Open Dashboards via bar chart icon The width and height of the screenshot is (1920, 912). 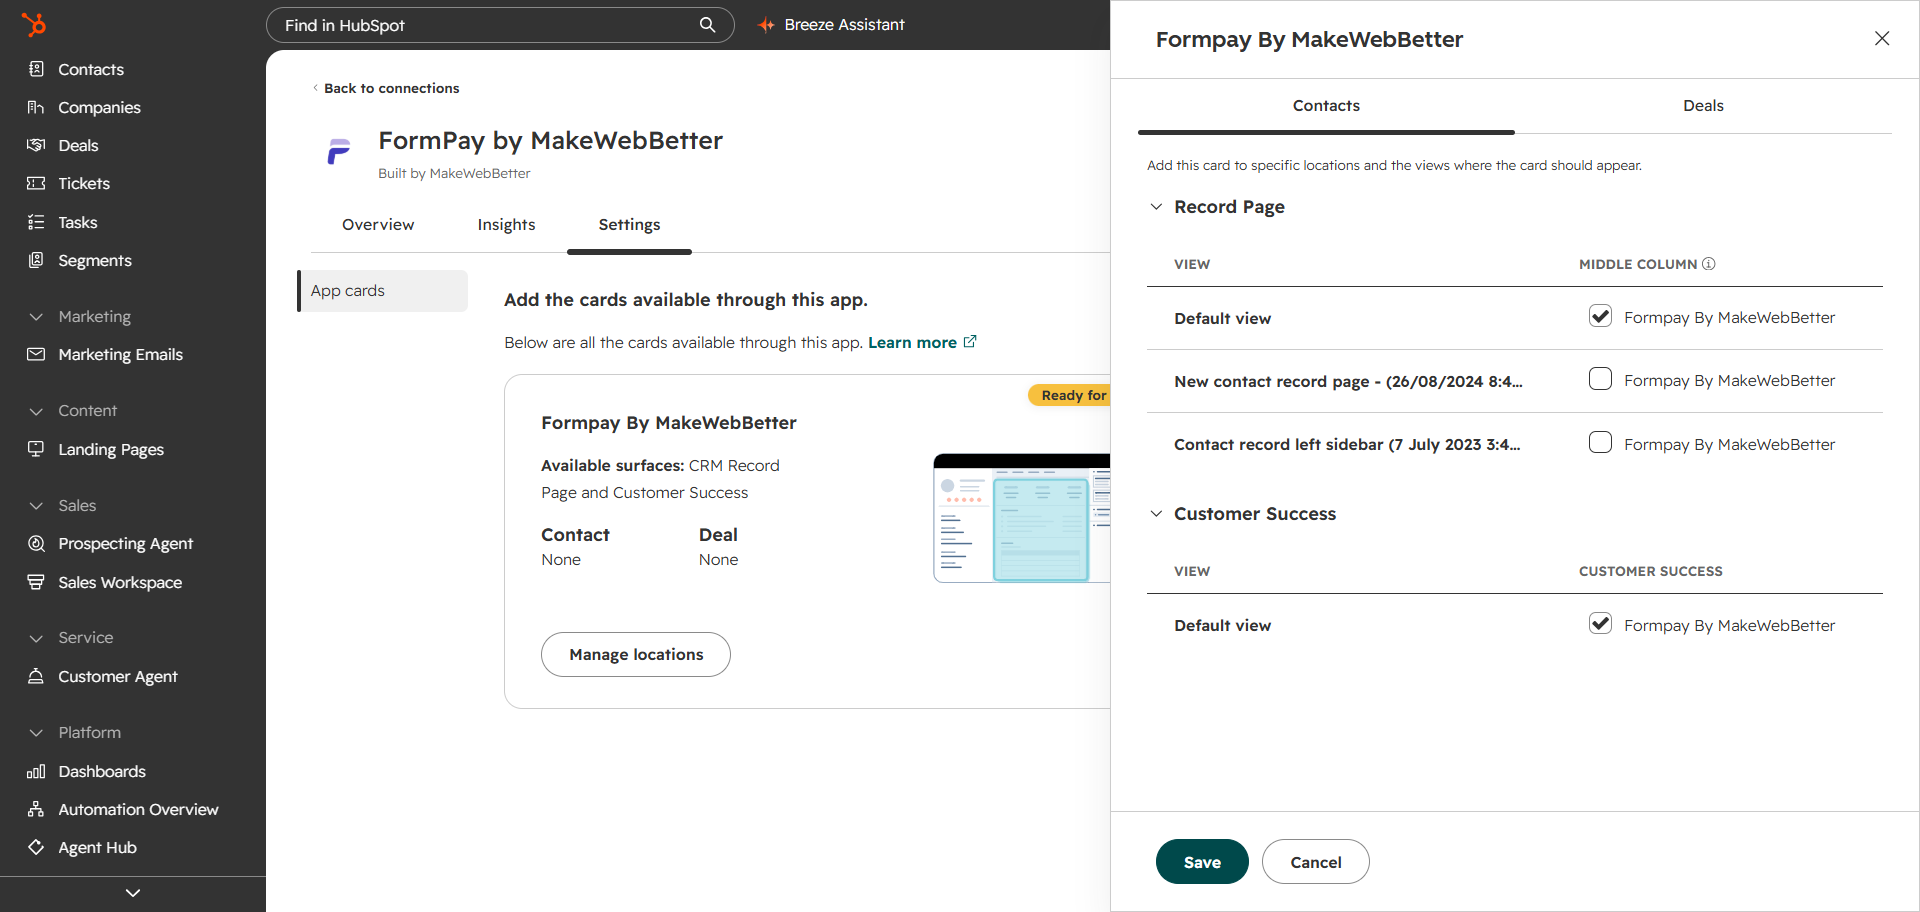pos(36,771)
